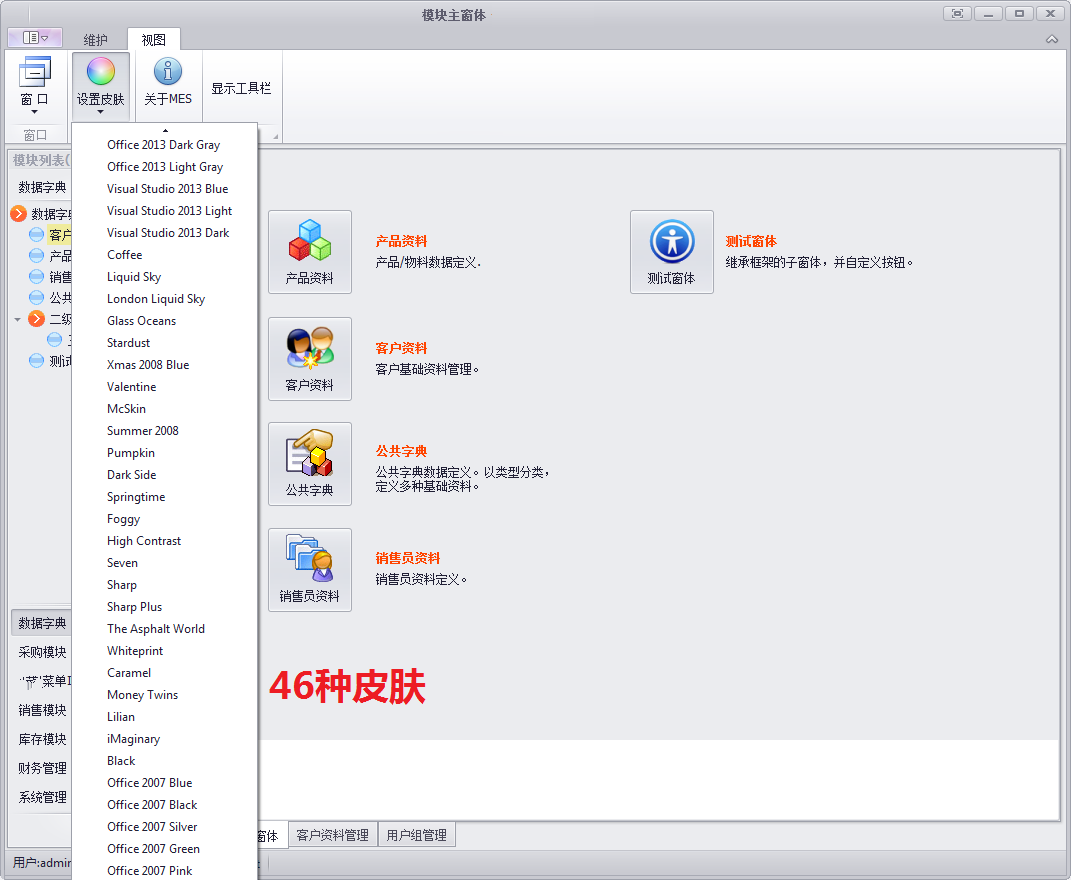Pick the Office 2007 Blue skin
This screenshot has width=1071, height=880.
(x=164, y=783)
